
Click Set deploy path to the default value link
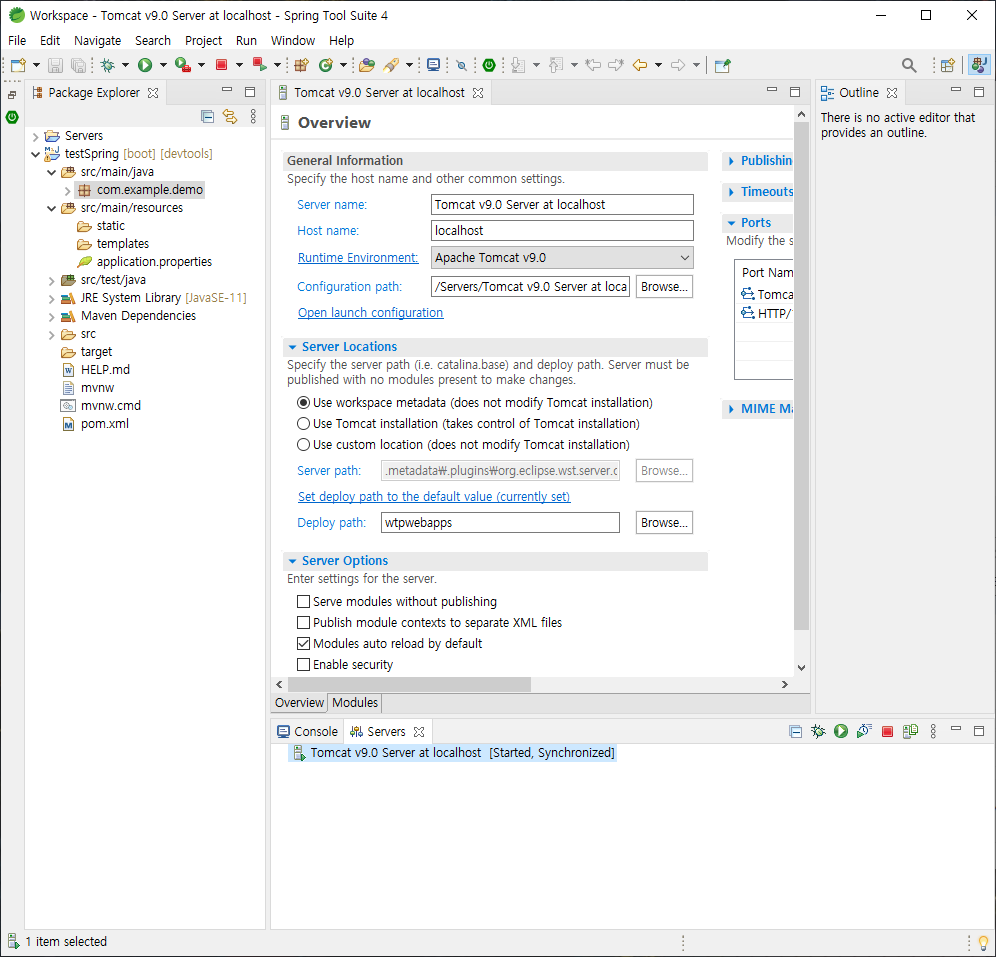pyautogui.click(x=434, y=497)
